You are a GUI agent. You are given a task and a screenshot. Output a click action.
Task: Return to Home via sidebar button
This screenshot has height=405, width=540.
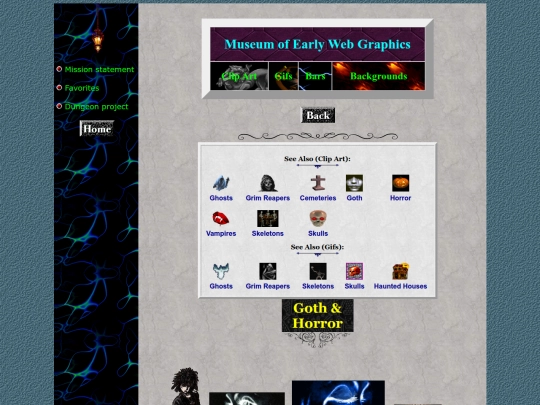pos(97,128)
